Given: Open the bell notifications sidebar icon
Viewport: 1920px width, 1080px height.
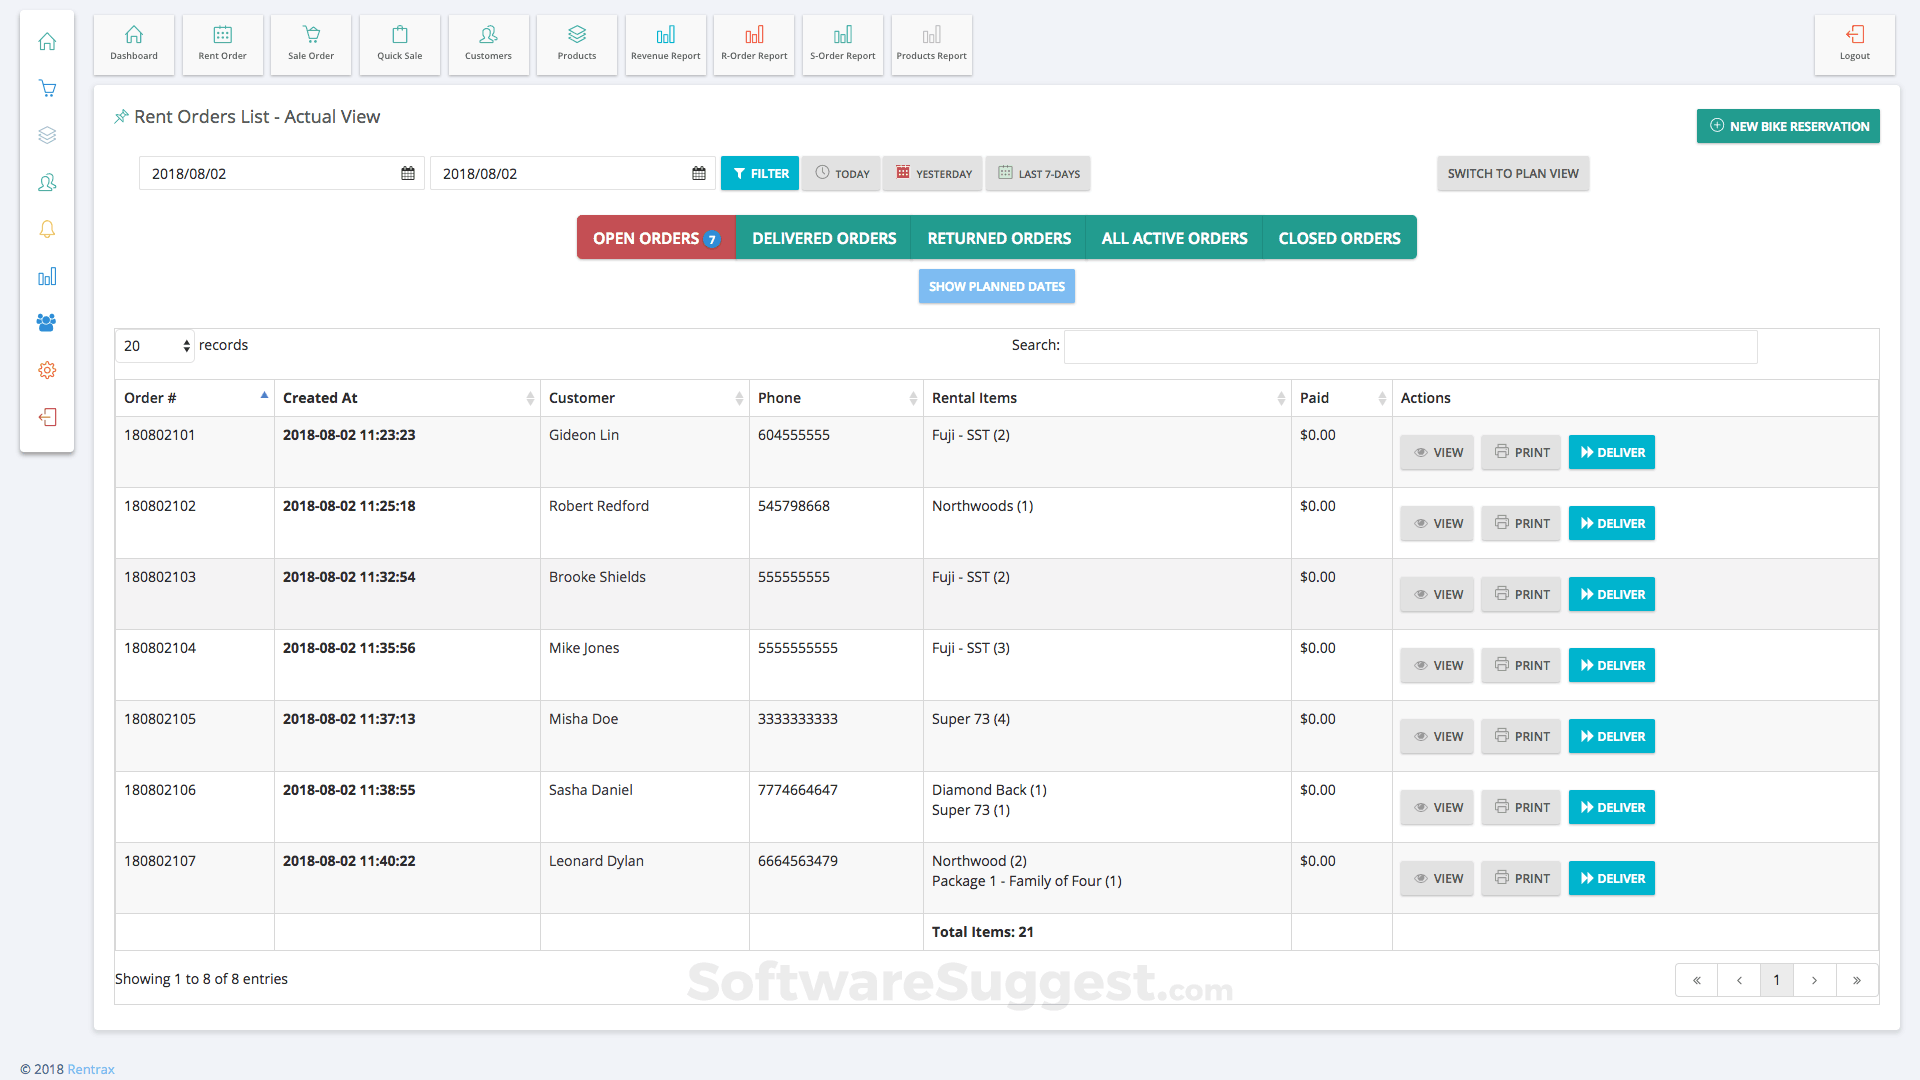Looking at the screenshot, I should coord(47,229).
